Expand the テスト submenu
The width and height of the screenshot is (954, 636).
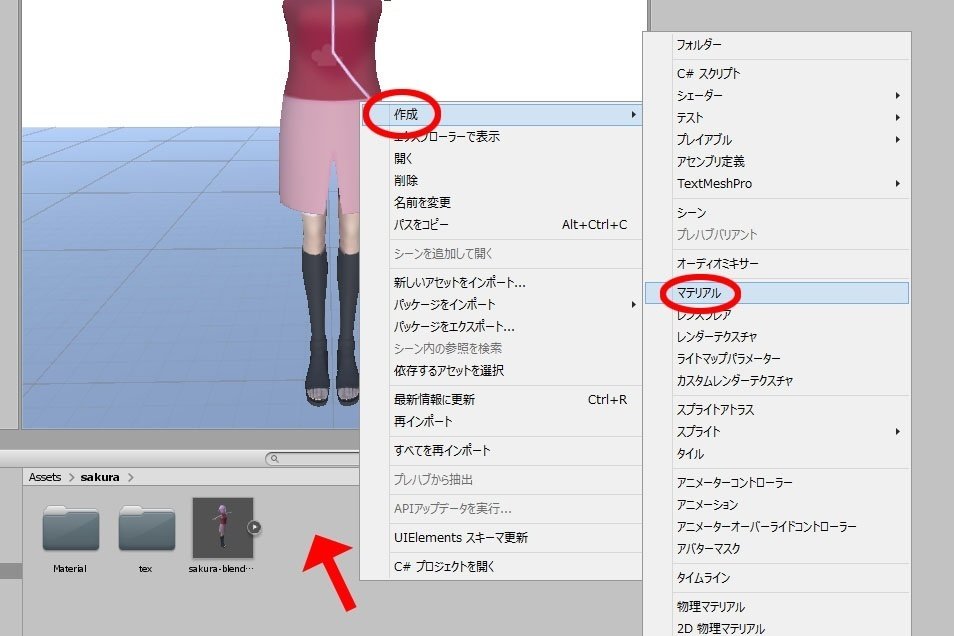click(x=776, y=117)
